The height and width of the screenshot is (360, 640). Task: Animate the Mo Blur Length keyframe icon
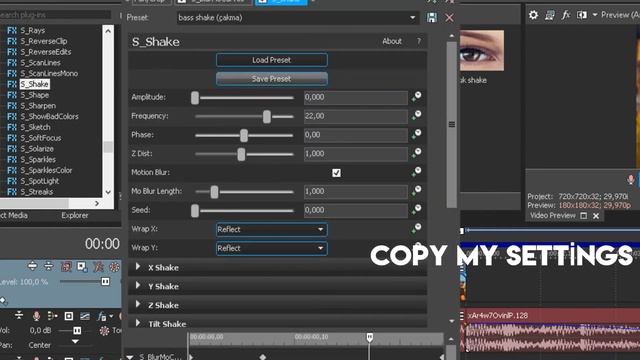click(416, 191)
